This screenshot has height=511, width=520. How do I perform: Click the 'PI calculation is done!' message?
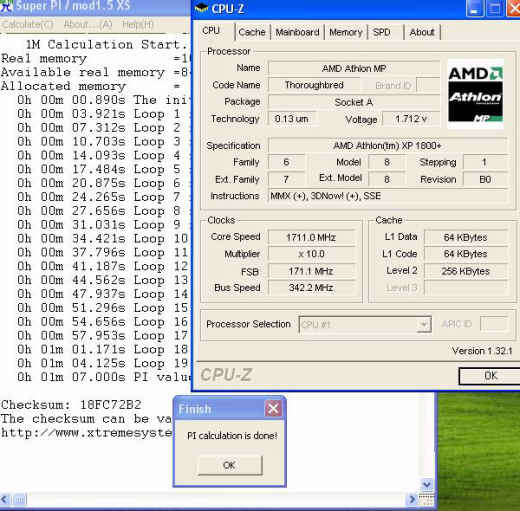(232, 436)
